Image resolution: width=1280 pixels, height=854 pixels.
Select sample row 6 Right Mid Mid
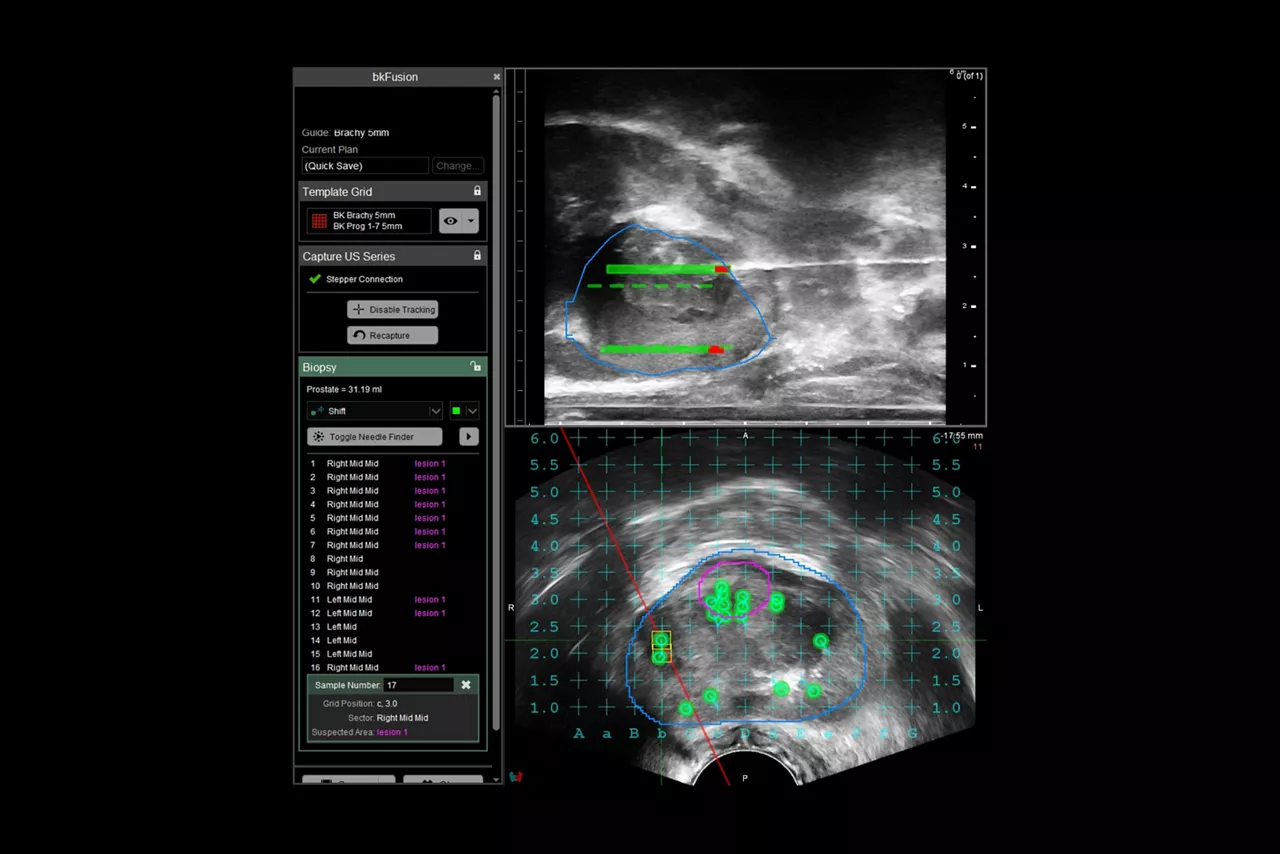coord(392,532)
